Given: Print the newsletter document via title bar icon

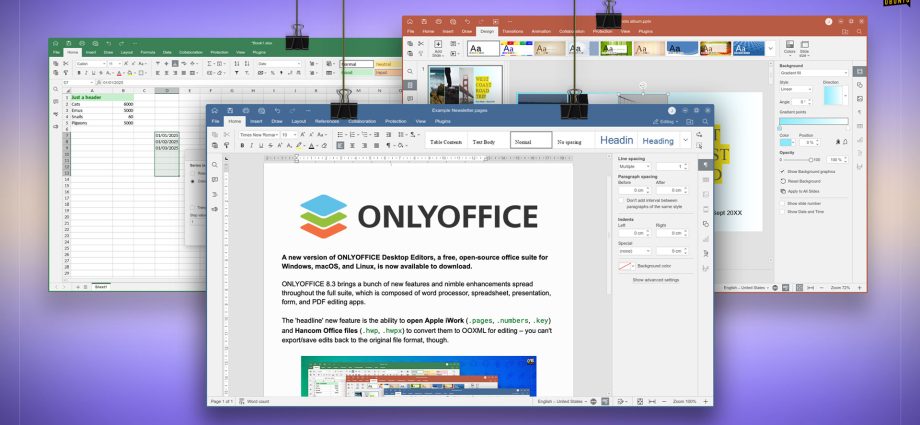Looking at the screenshot, I should point(246,110).
